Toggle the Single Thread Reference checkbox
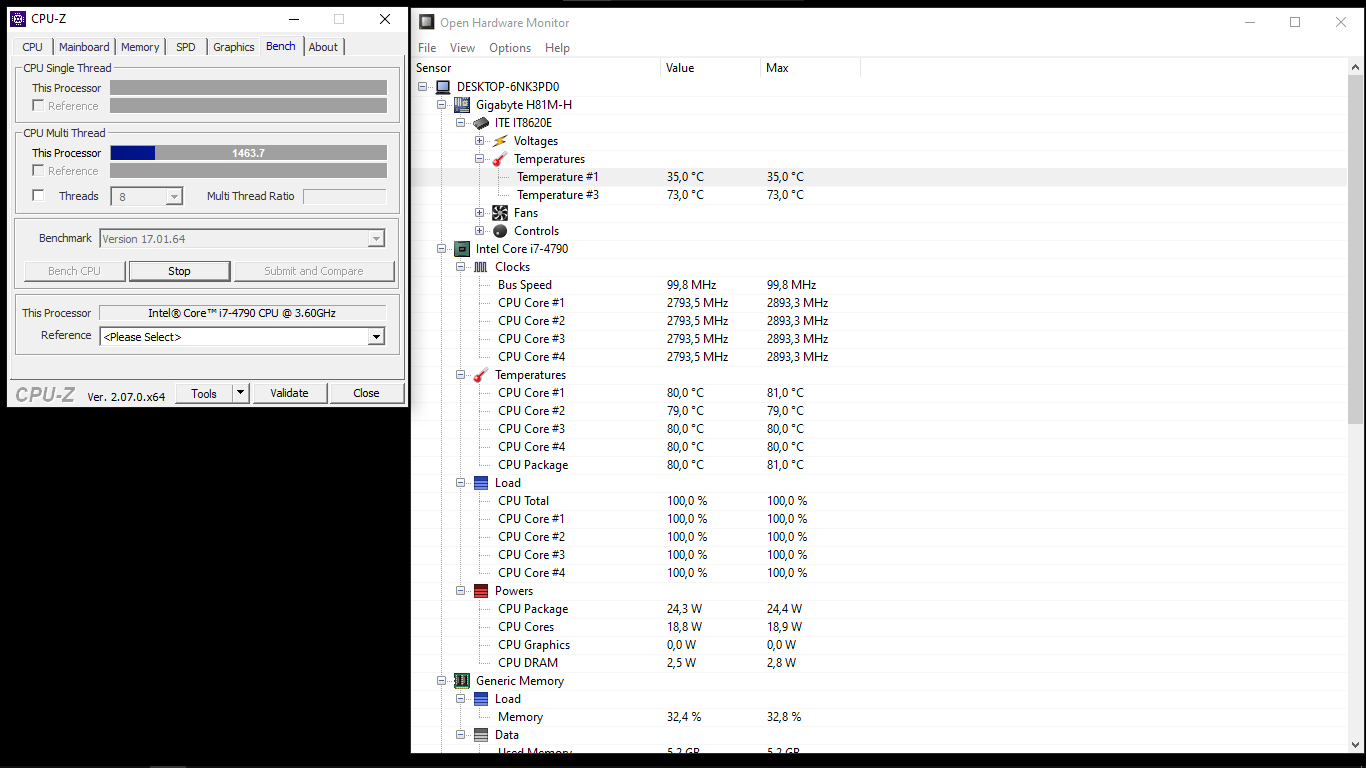The height and width of the screenshot is (768, 1366). coord(38,105)
